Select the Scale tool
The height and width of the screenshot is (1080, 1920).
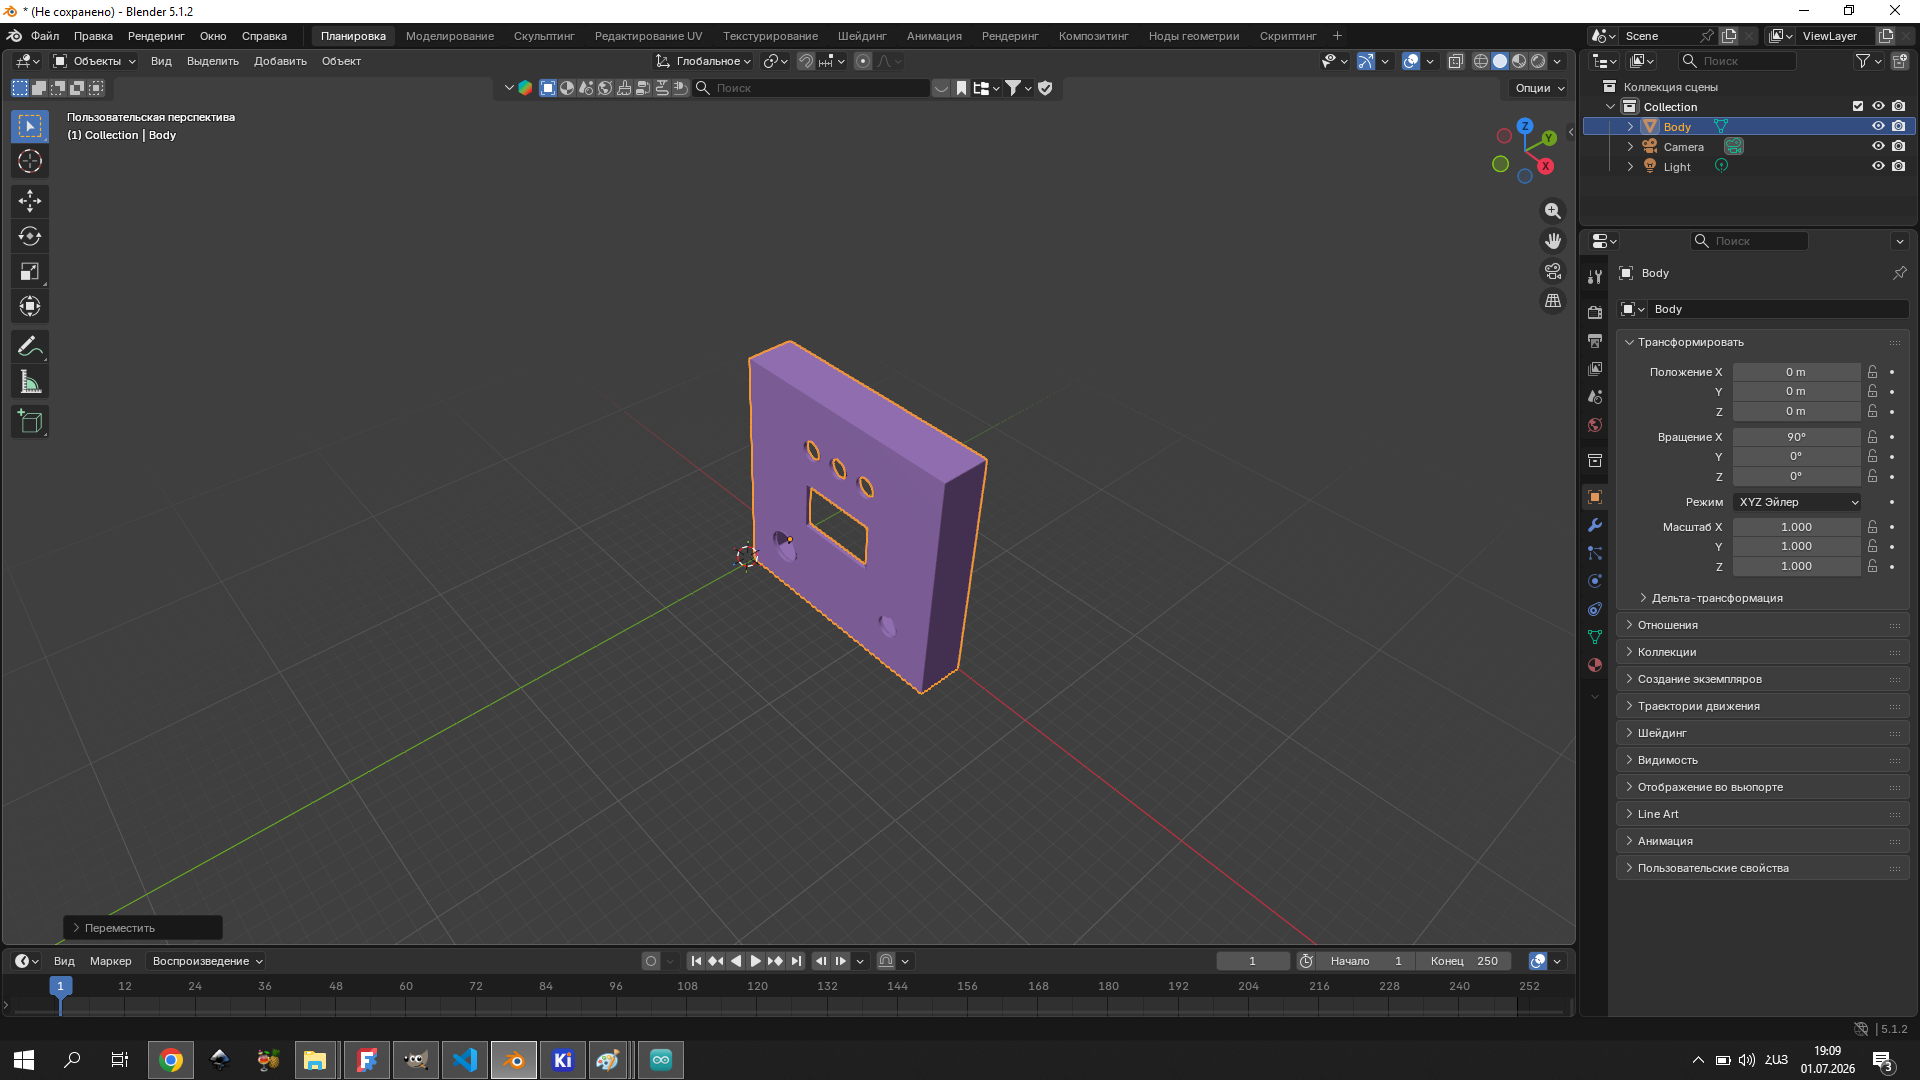(30, 271)
